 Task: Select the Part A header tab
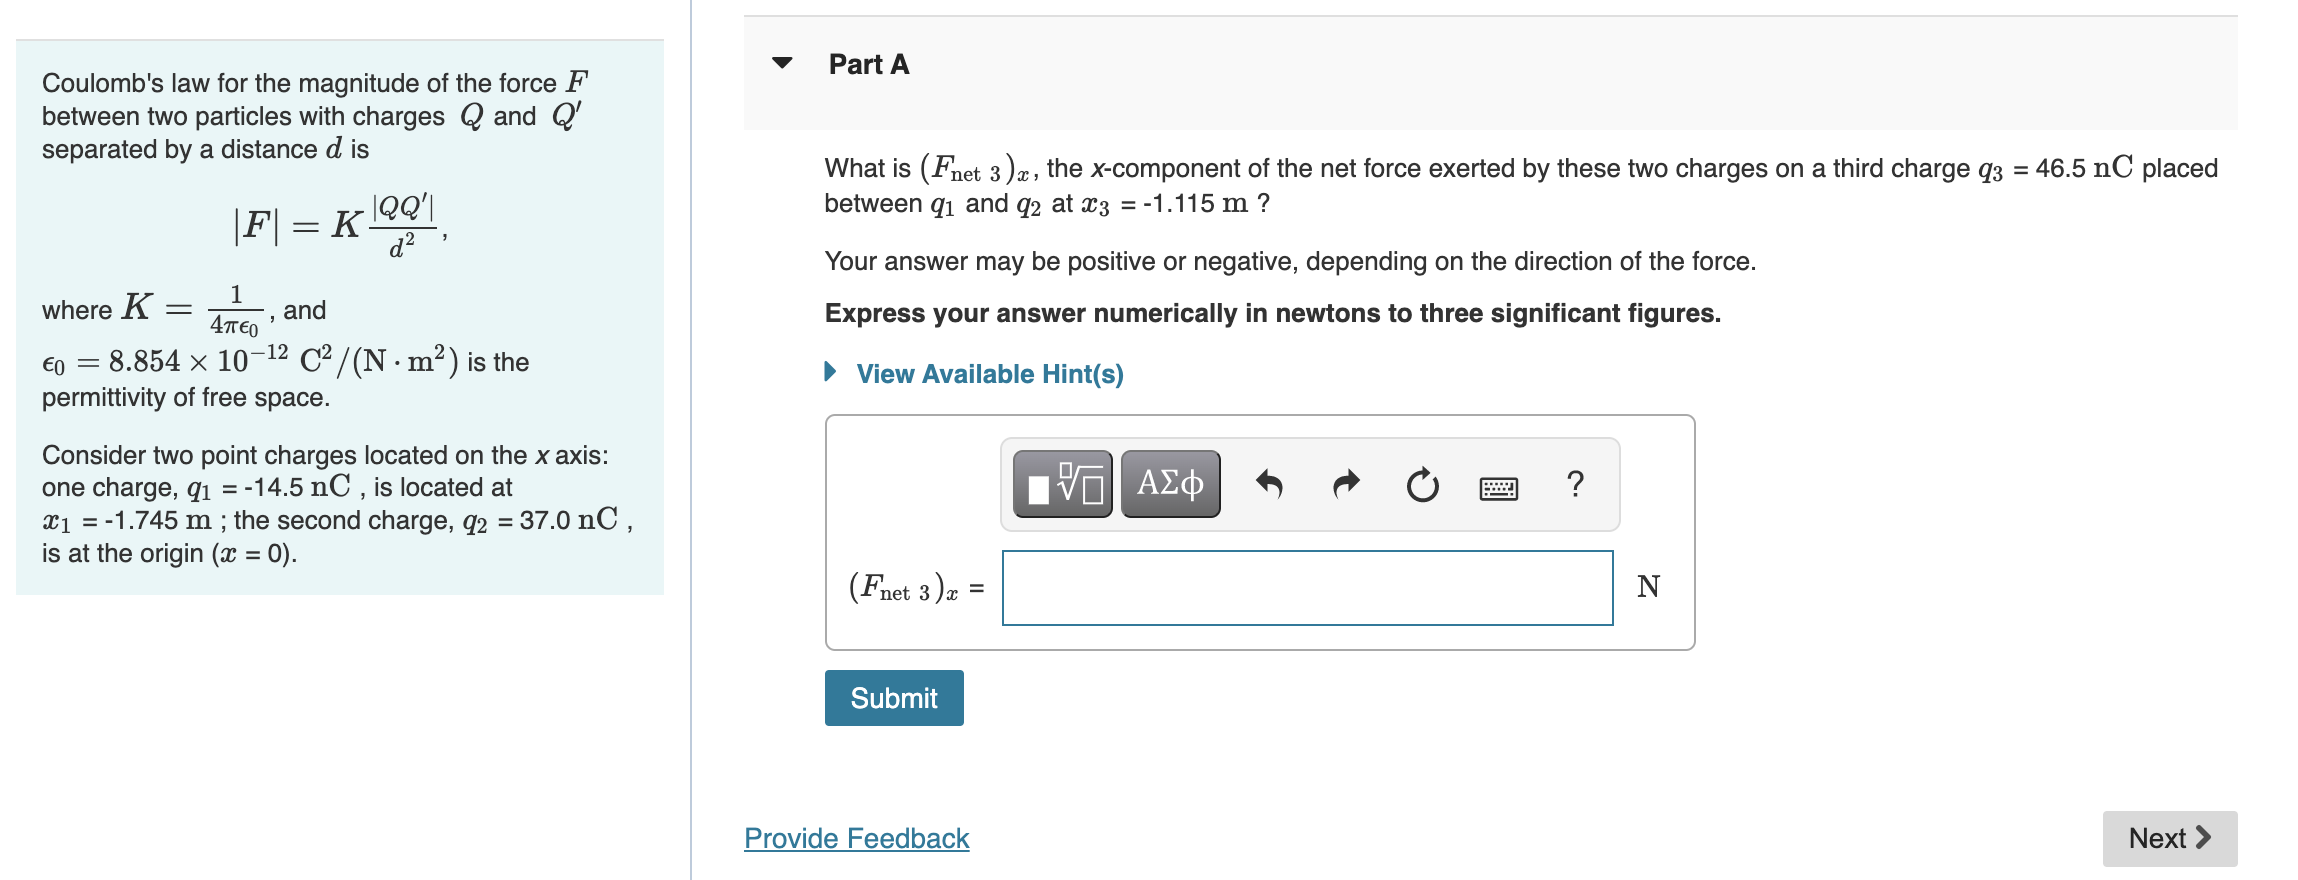[x=867, y=63]
